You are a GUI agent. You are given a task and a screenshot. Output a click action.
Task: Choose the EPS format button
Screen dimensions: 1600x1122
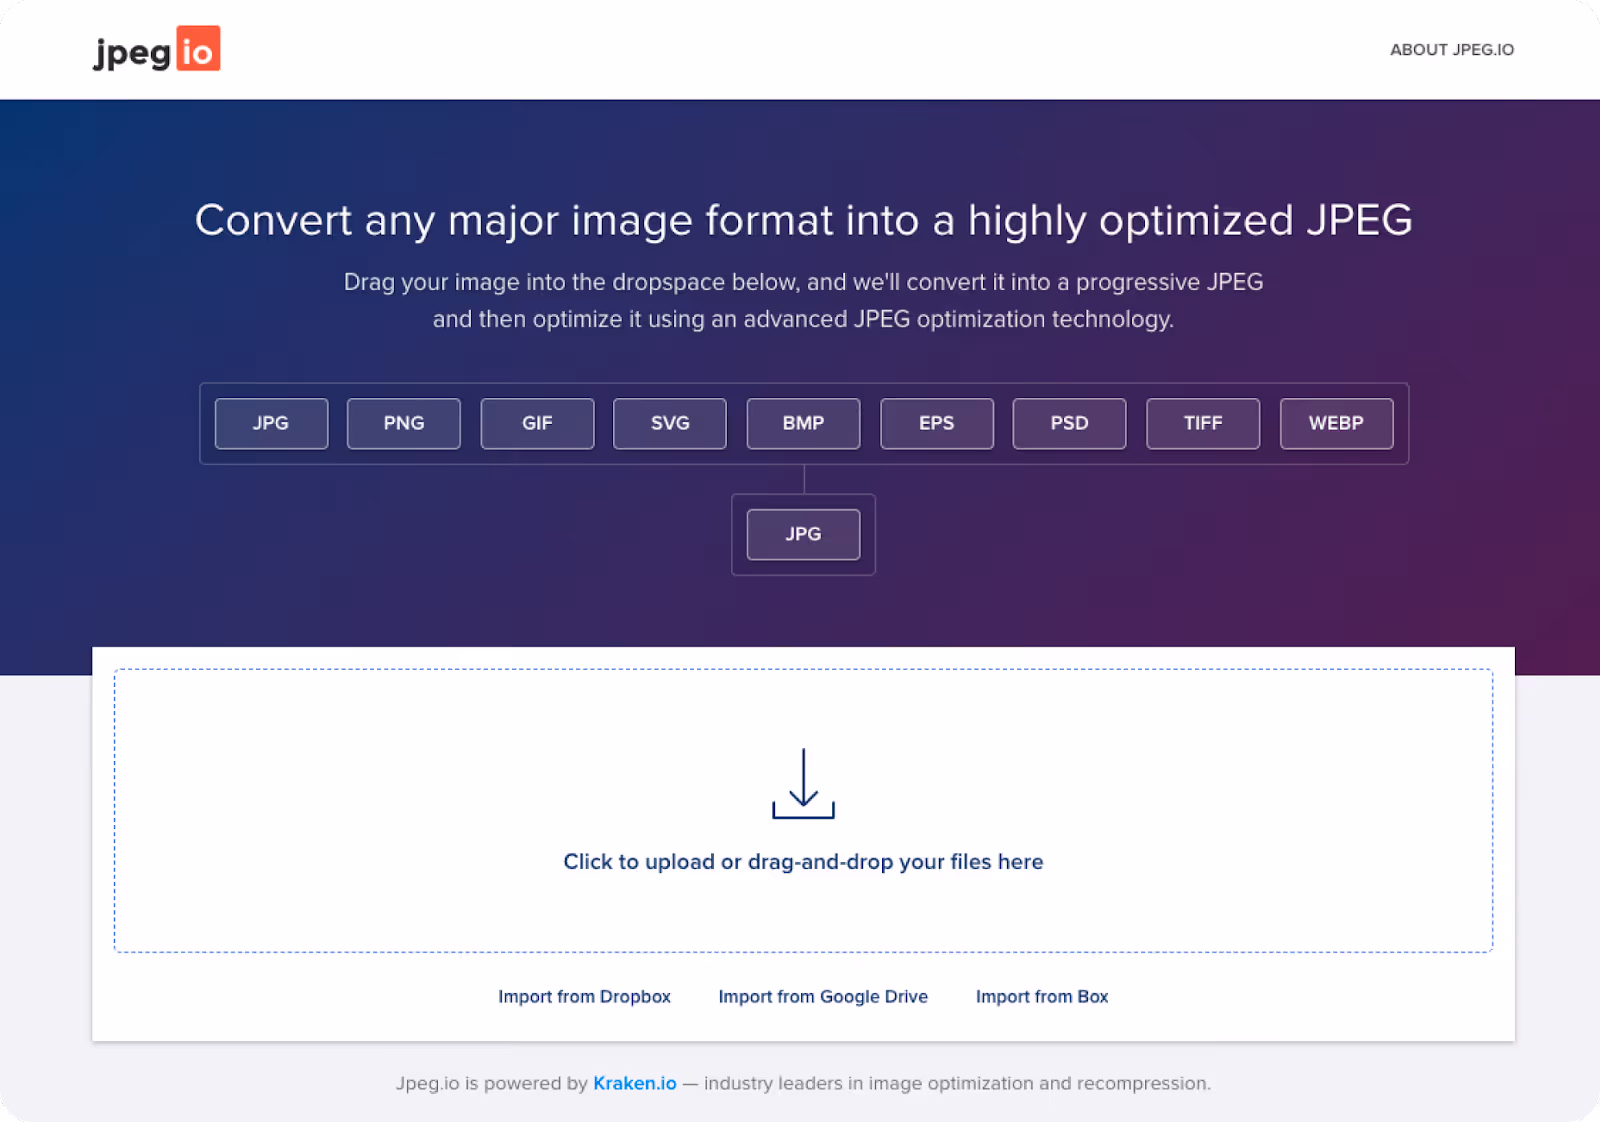(x=937, y=423)
